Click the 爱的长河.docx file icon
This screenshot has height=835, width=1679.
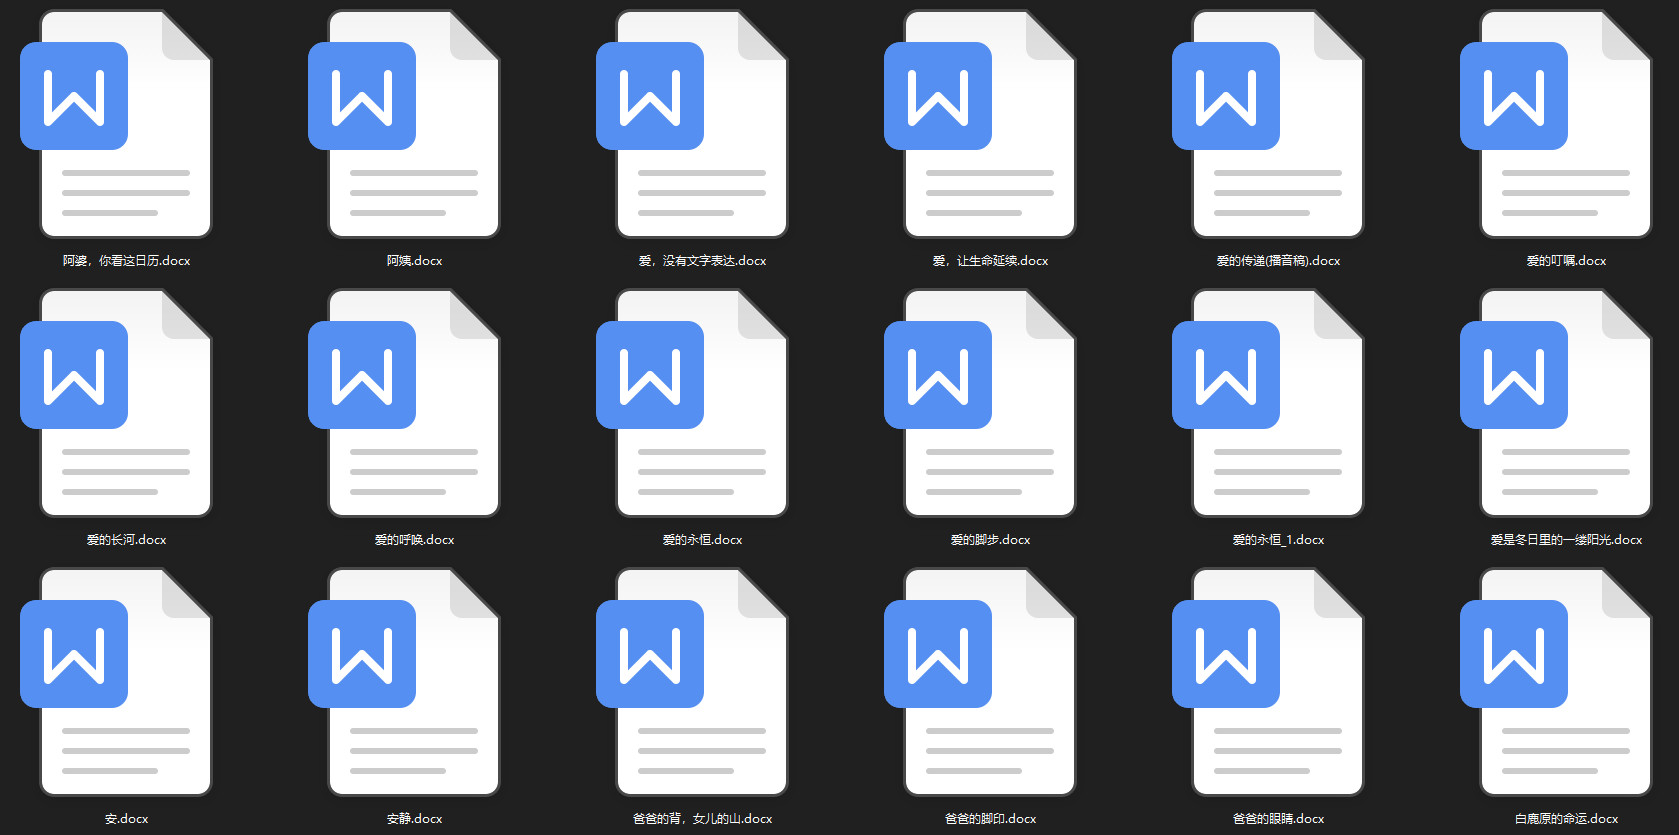116,403
